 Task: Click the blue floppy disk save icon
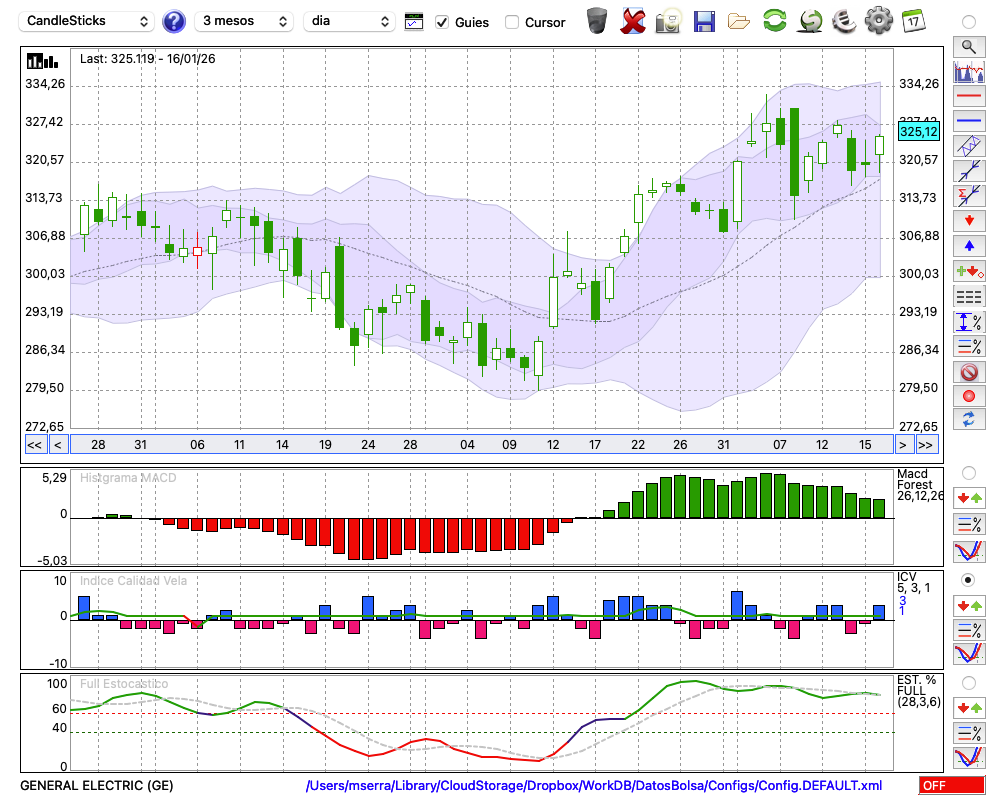pyautogui.click(x=704, y=21)
